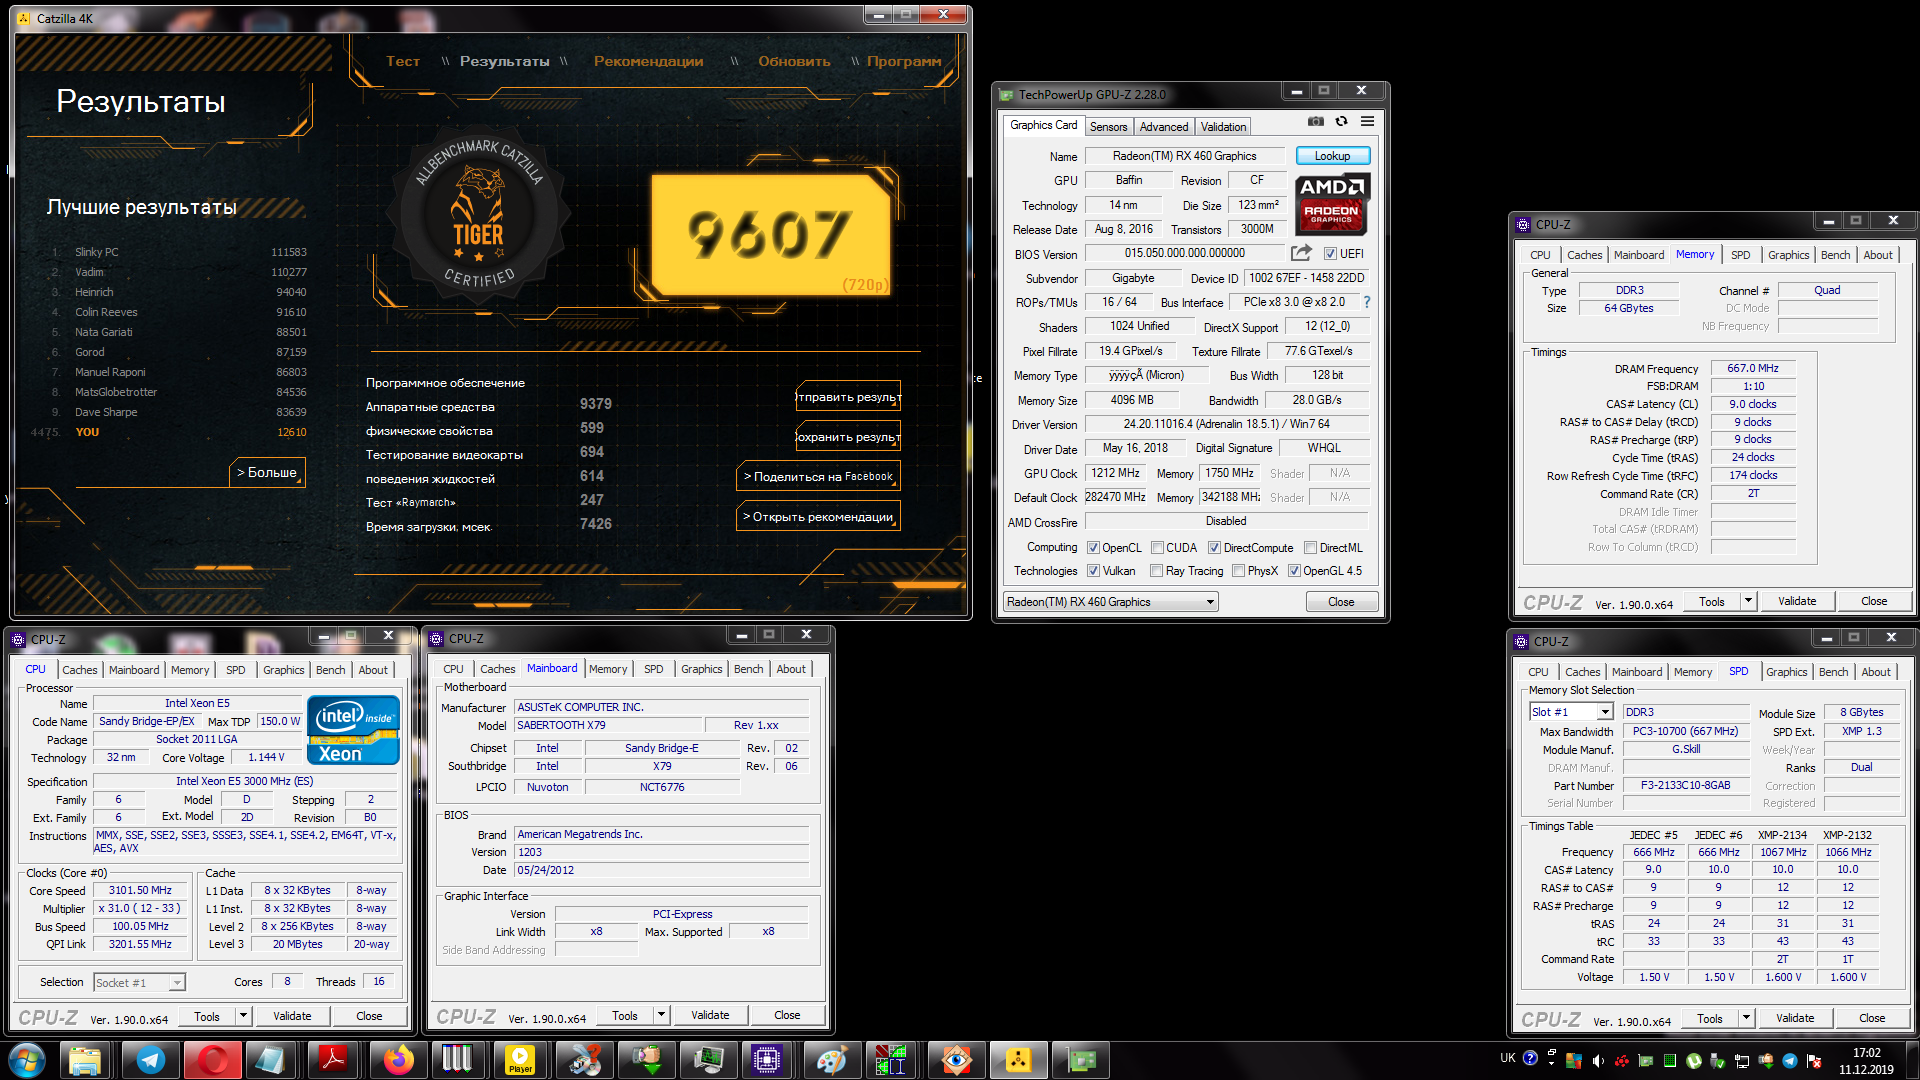Click the GPU-Z refresh icon
The height and width of the screenshot is (1080, 1920).
1342,121
